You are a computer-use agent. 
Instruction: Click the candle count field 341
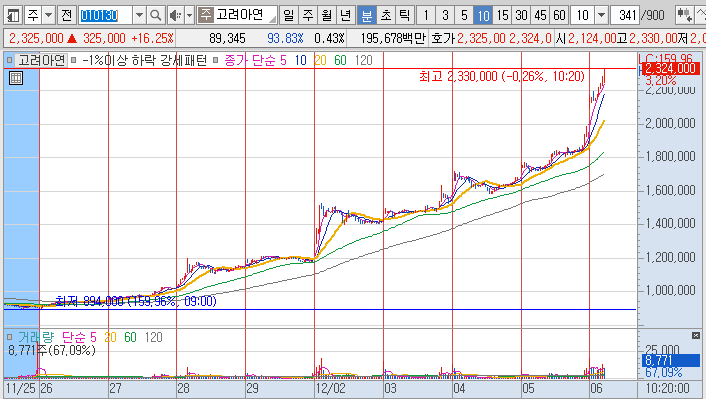click(625, 16)
